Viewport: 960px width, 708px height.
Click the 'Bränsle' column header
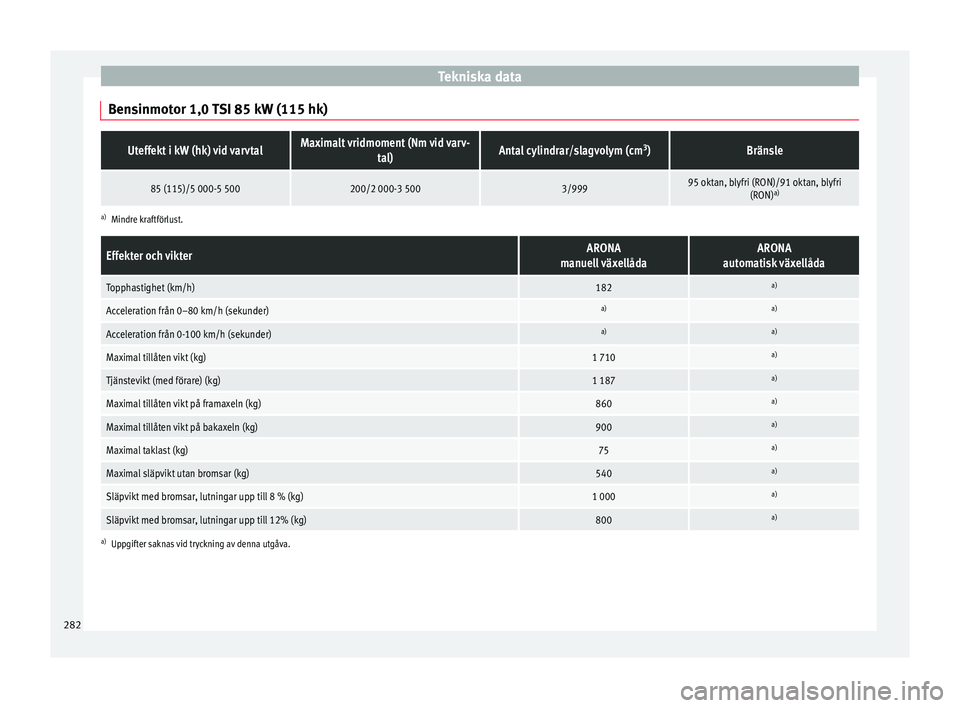tap(765, 151)
